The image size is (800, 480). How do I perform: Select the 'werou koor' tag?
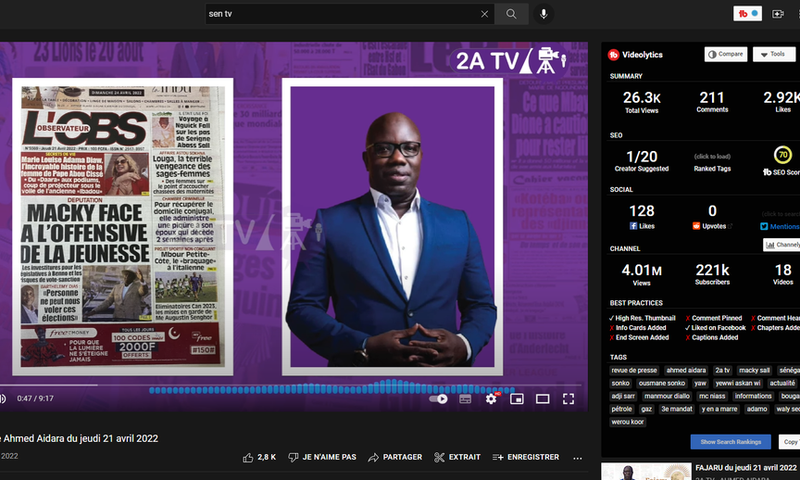pos(628,422)
